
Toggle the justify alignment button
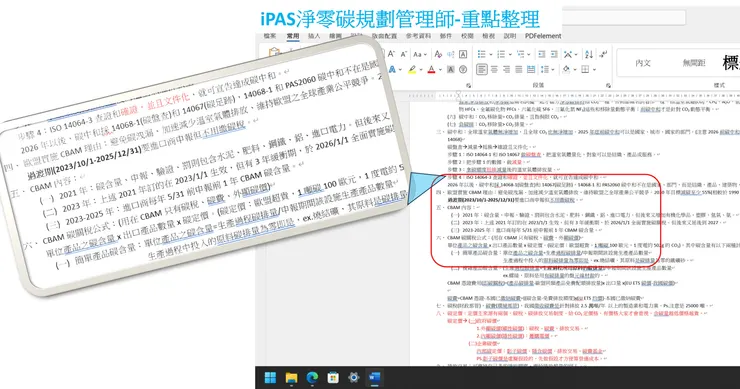[519, 69]
